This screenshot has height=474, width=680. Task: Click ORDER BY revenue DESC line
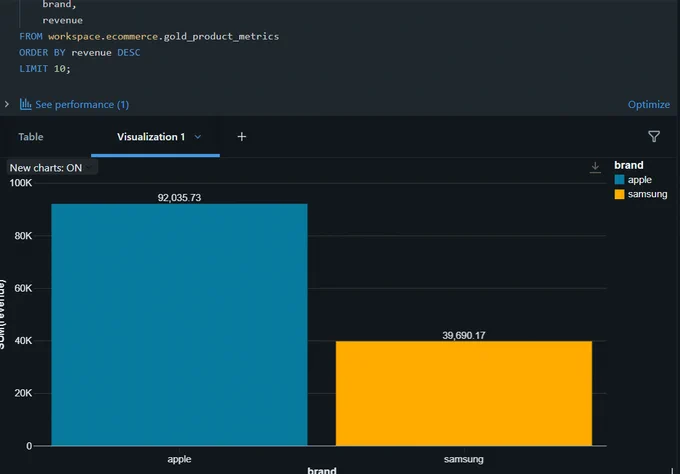coord(80,52)
